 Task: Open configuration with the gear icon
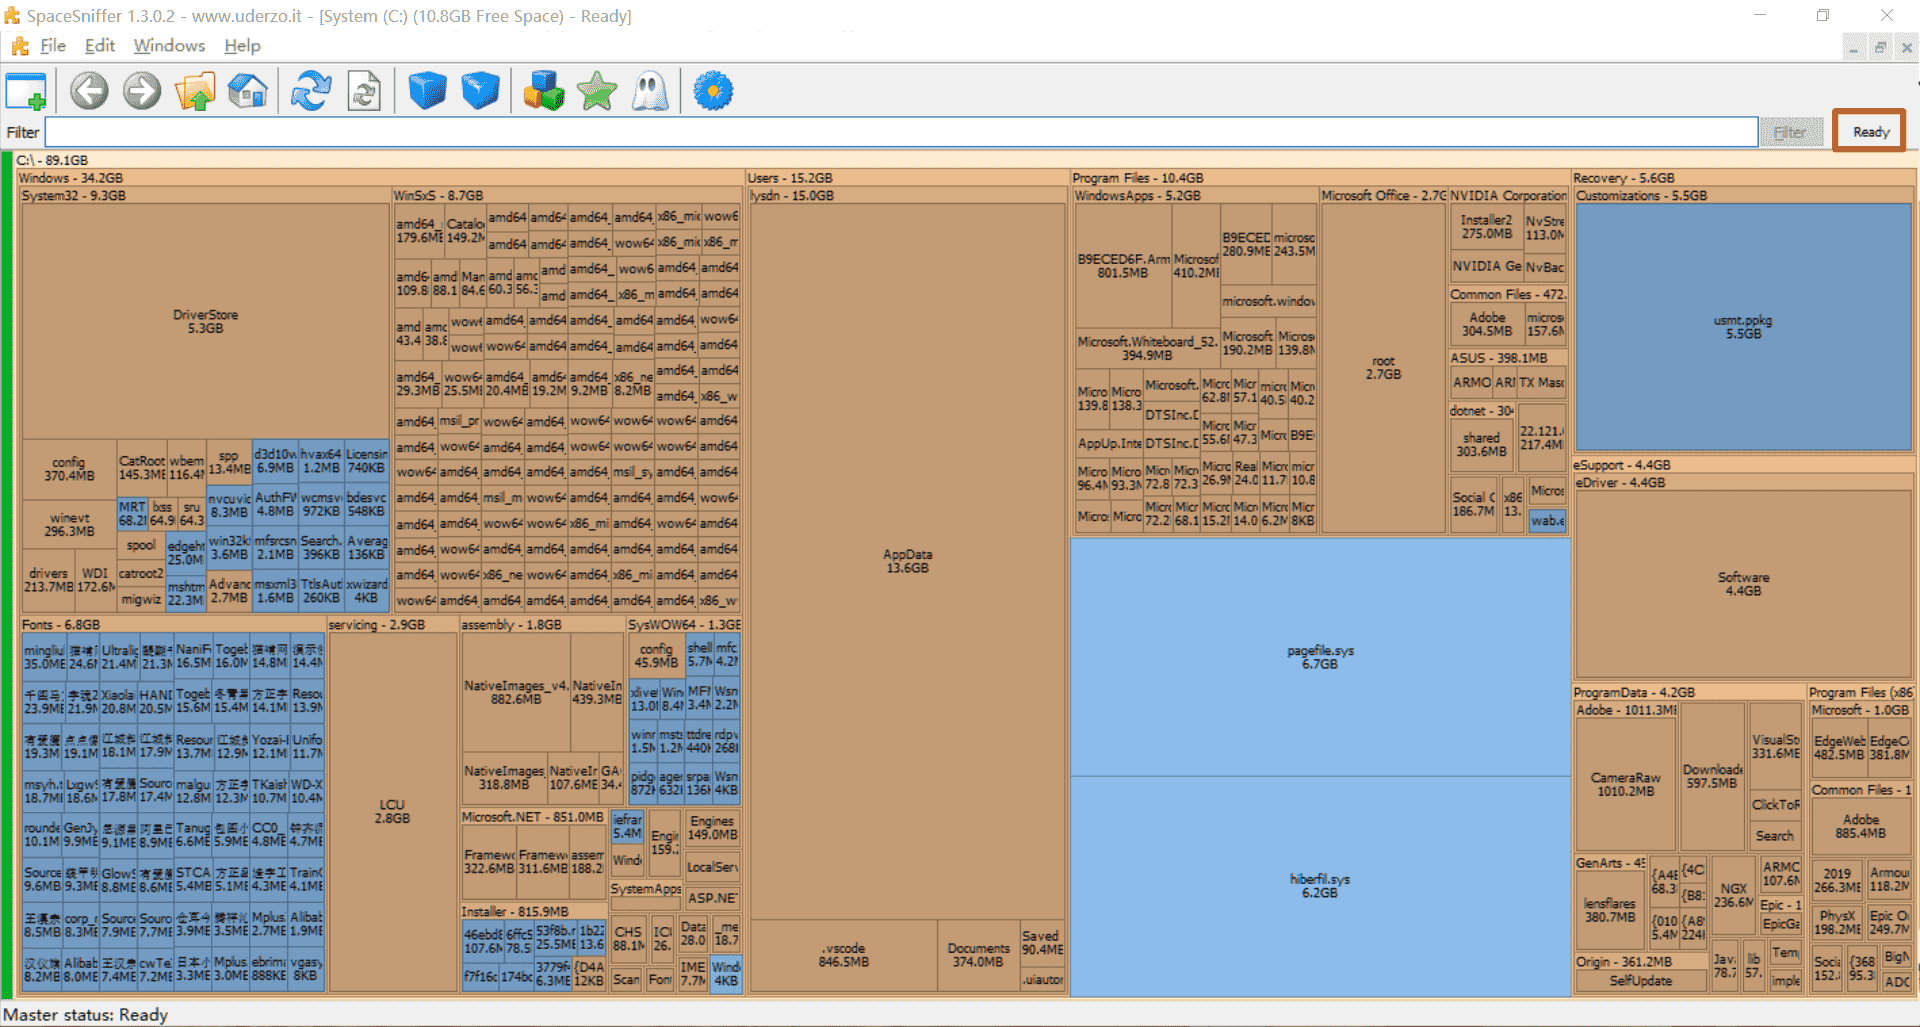click(x=713, y=91)
